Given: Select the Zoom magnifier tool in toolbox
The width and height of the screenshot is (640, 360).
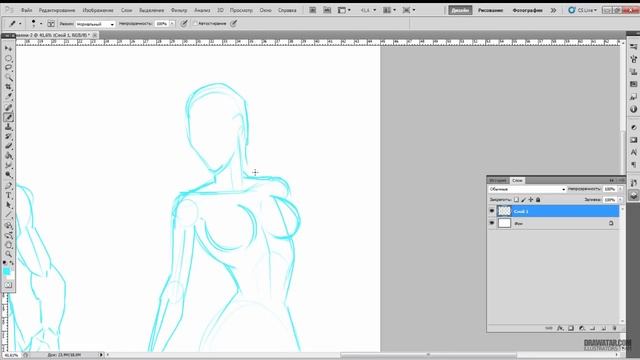Looking at the screenshot, I should [8, 254].
